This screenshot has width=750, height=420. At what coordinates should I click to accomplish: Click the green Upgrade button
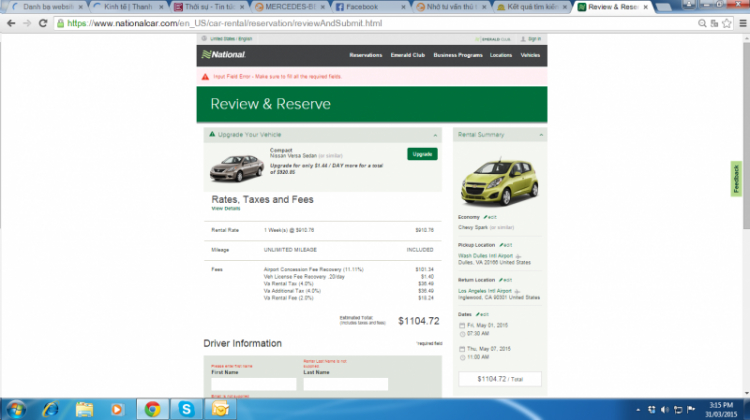(x=422, y=154)
